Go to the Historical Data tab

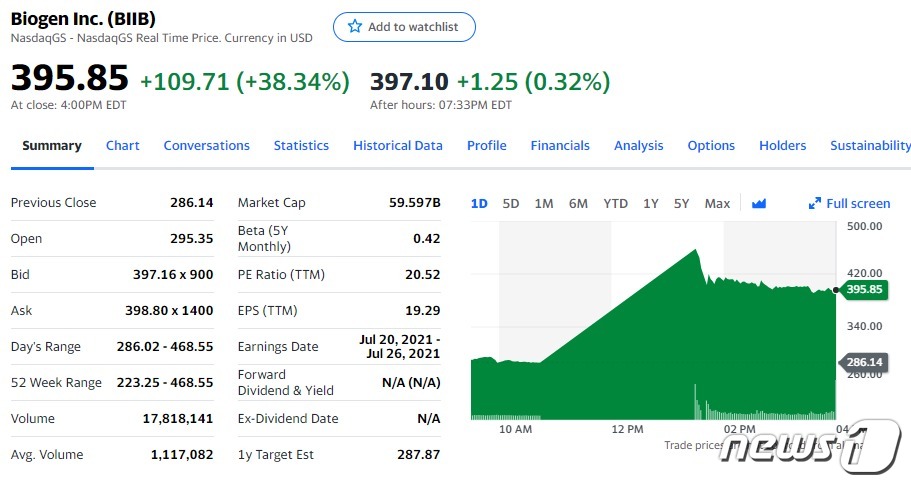[x=397, y=145]
